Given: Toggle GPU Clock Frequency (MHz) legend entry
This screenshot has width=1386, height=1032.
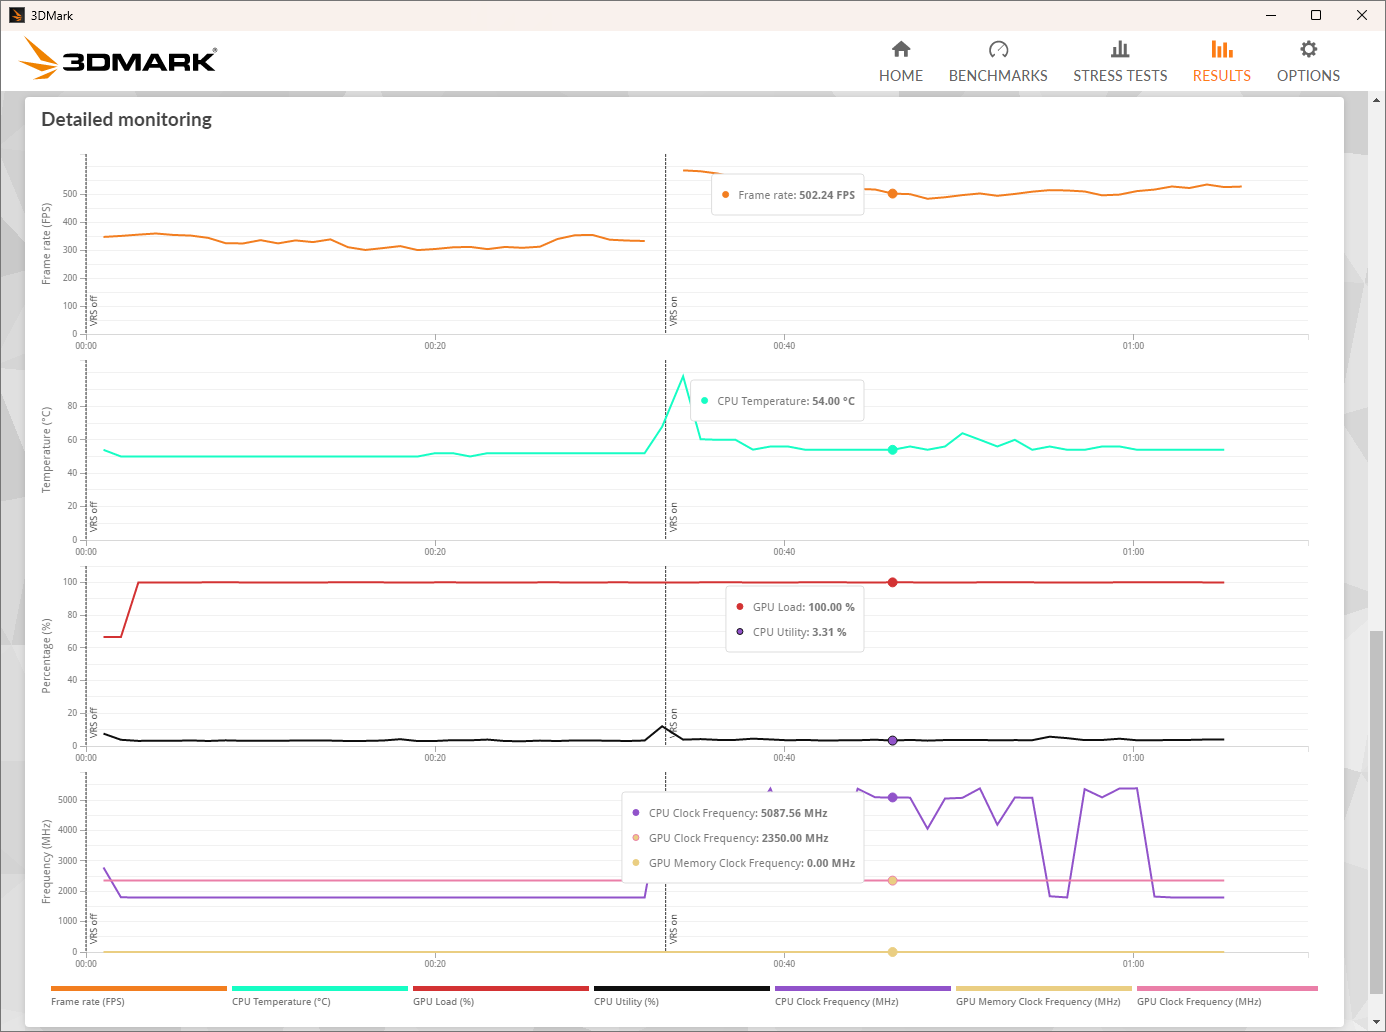Looking at the screenshot, I should (1198, 1001).
